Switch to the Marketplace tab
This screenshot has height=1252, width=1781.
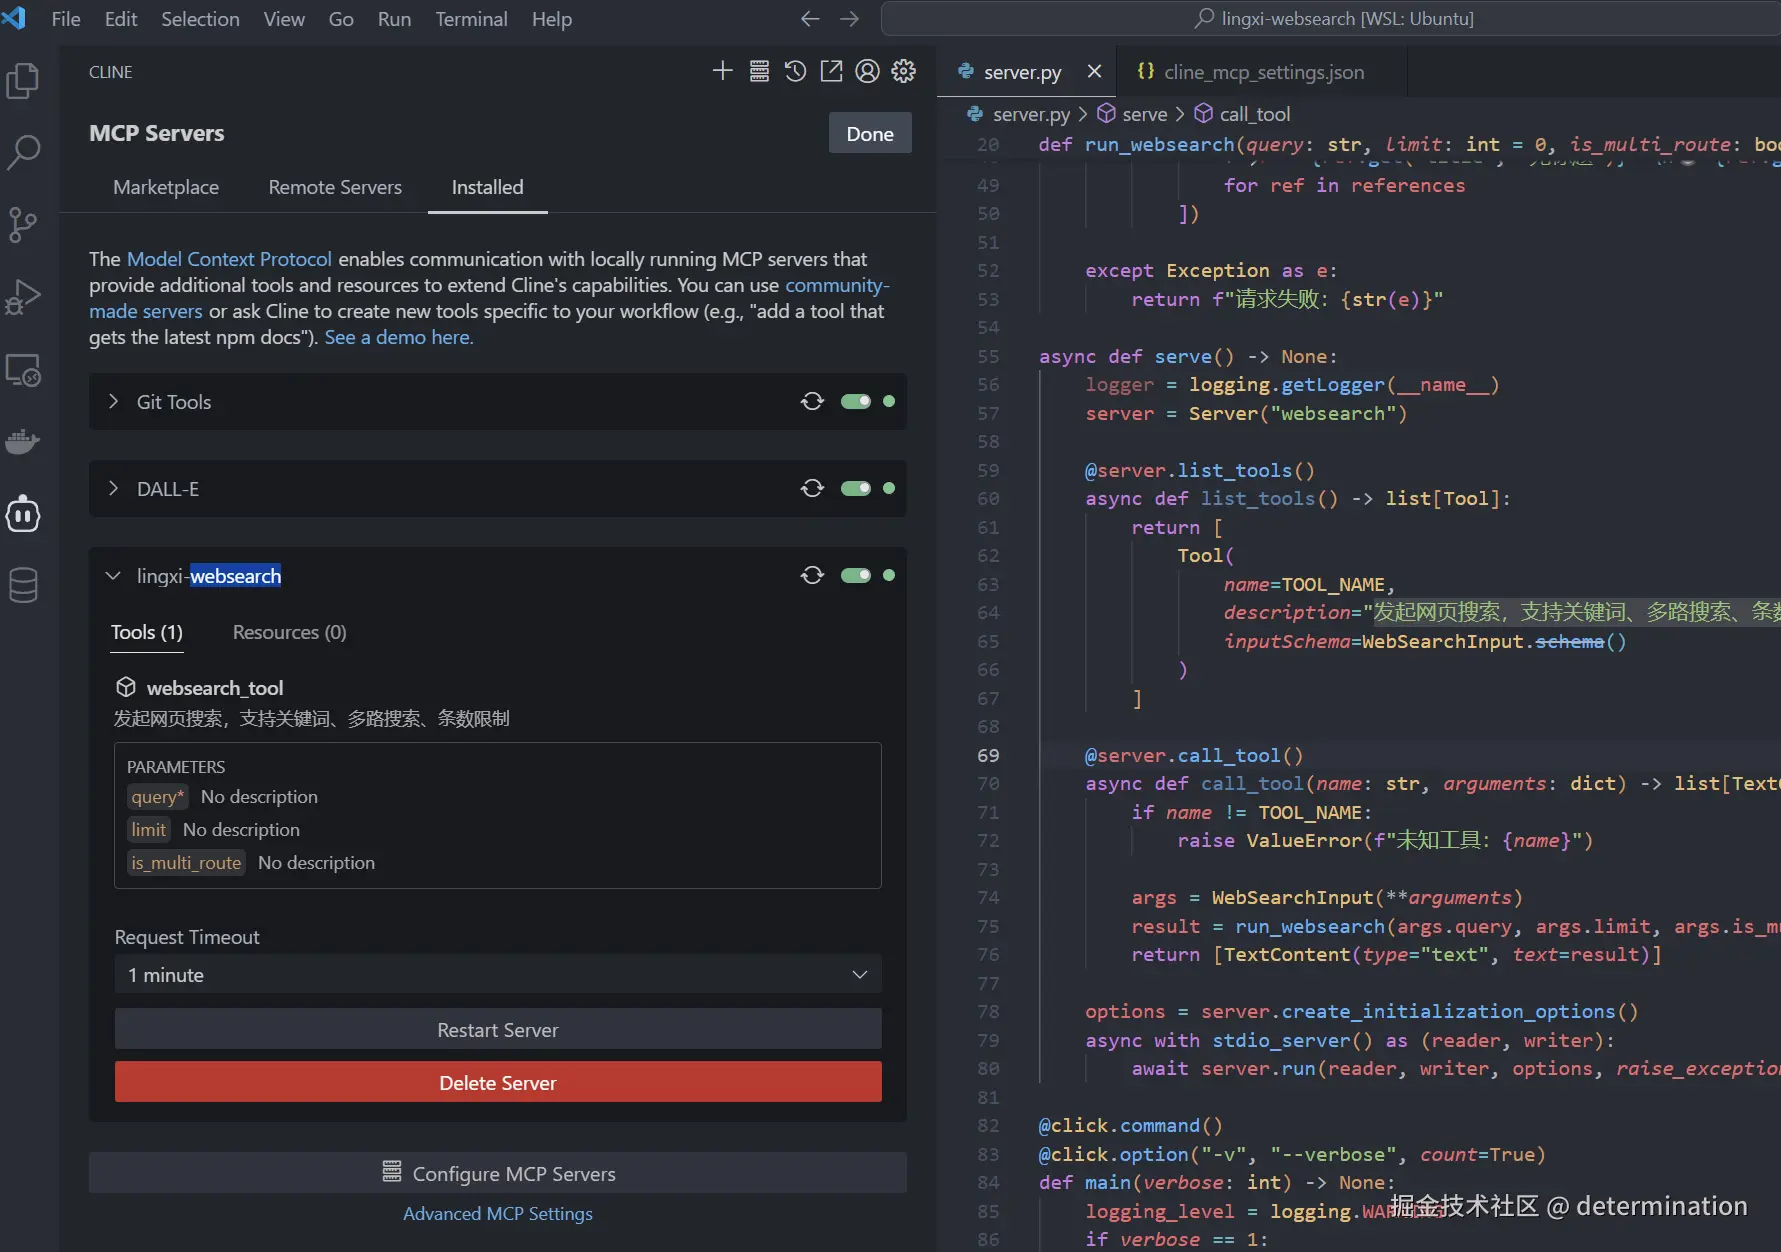(x=166, y=187)
